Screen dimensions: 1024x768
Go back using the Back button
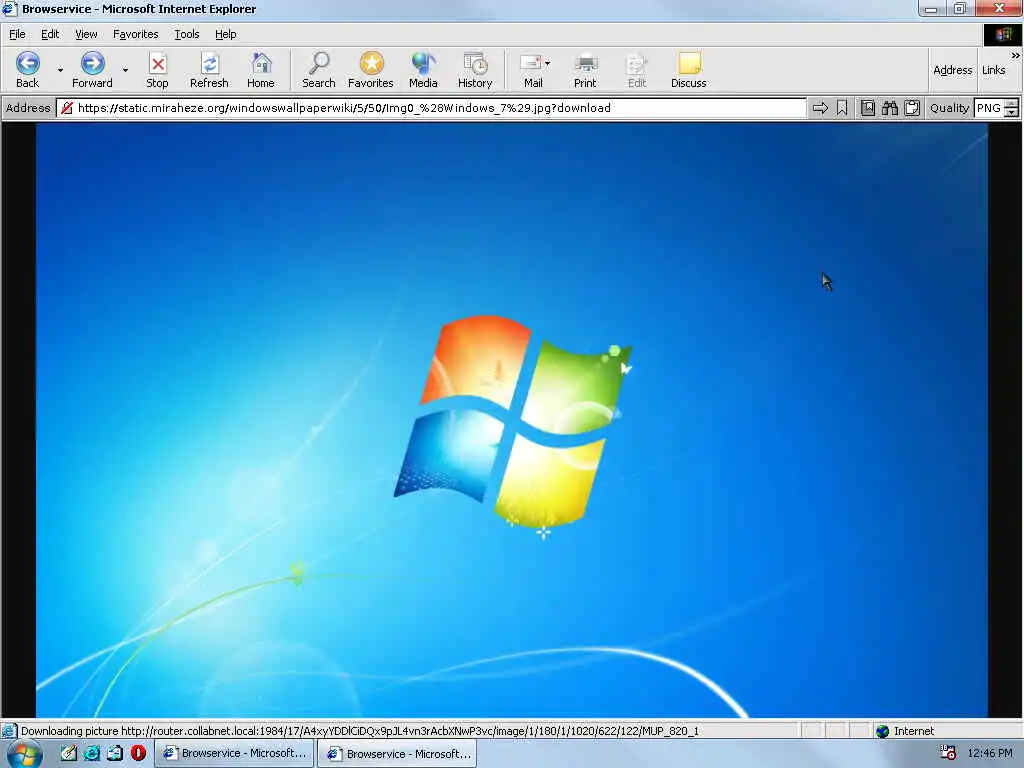[27, 70]
